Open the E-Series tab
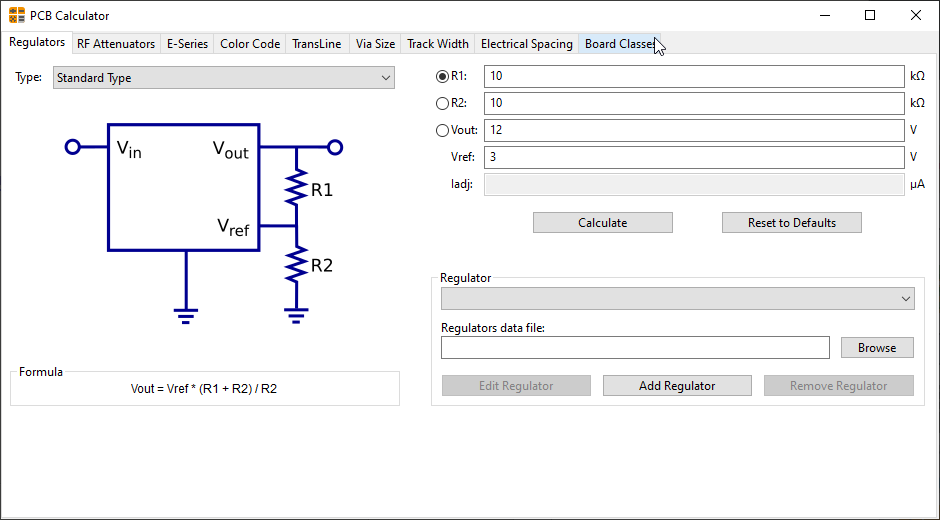The height and width of the screenshot is (520, 940). 187,44
